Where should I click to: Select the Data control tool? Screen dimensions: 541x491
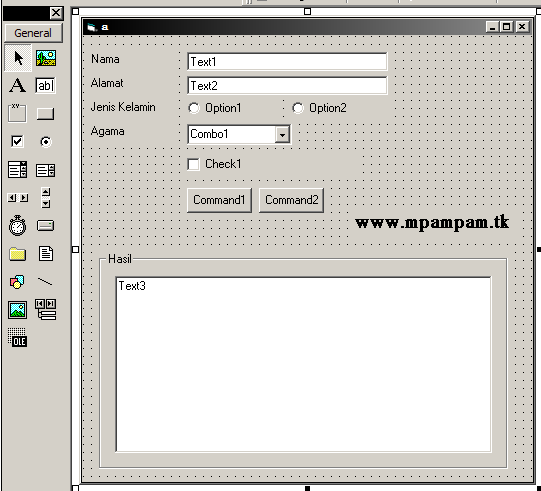click(x=46, y=309)
